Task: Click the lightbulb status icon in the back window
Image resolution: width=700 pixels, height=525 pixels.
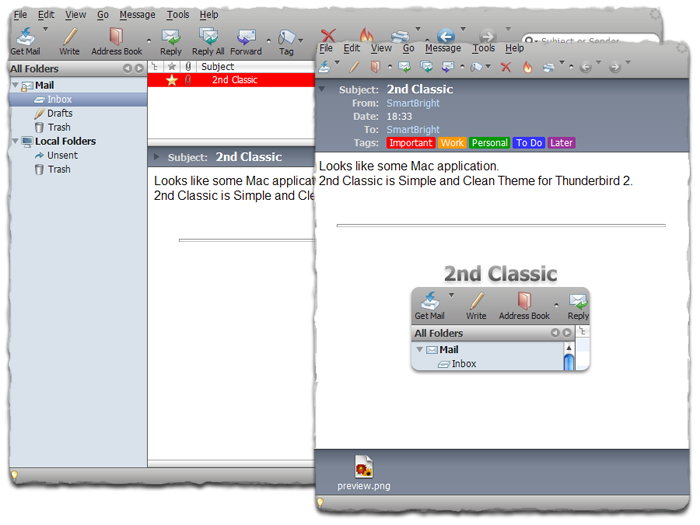Action: tap(14, 475)
